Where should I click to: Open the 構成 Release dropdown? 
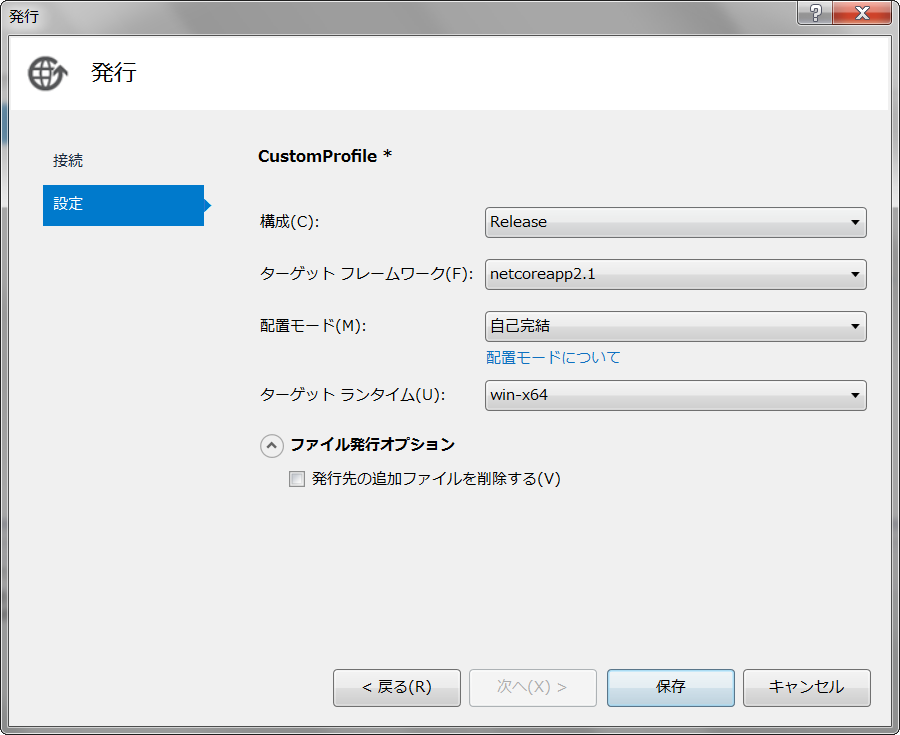click(x=676, y=222)
